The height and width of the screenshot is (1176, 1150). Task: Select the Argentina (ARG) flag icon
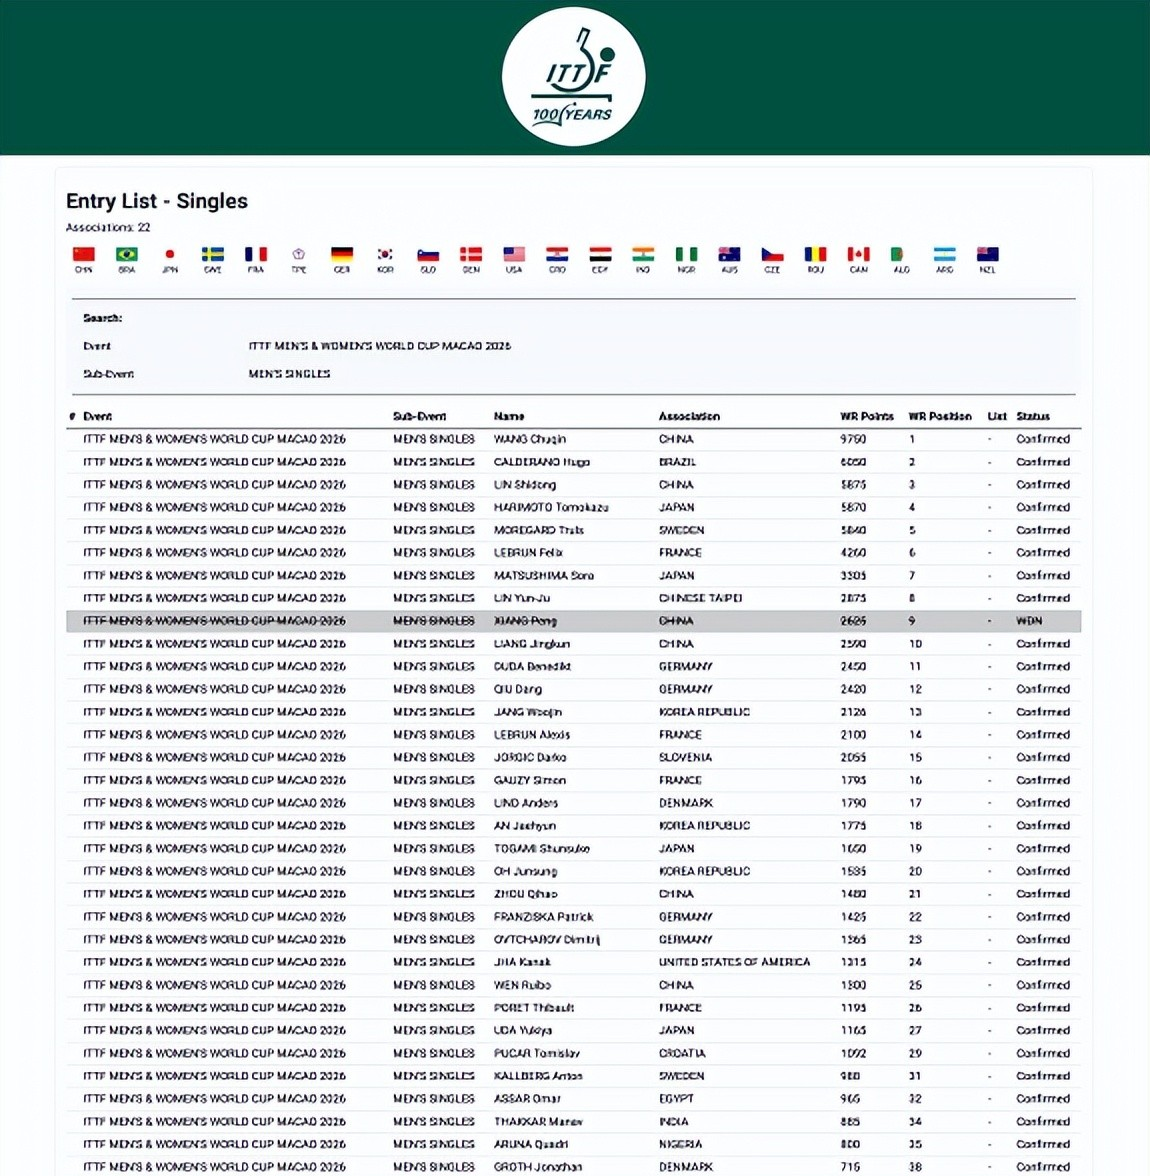944,254
